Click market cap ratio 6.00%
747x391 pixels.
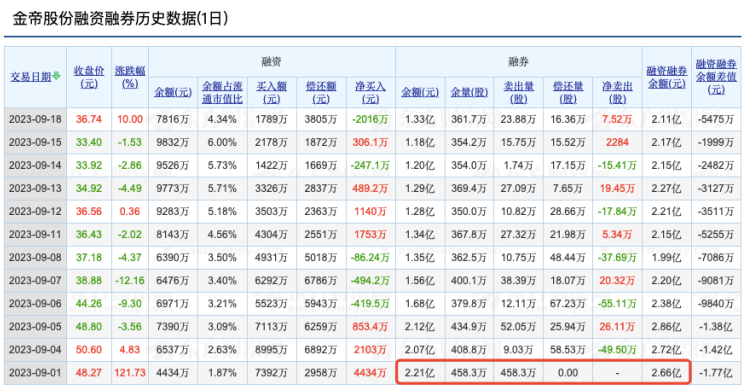click(x=222, y=142)
